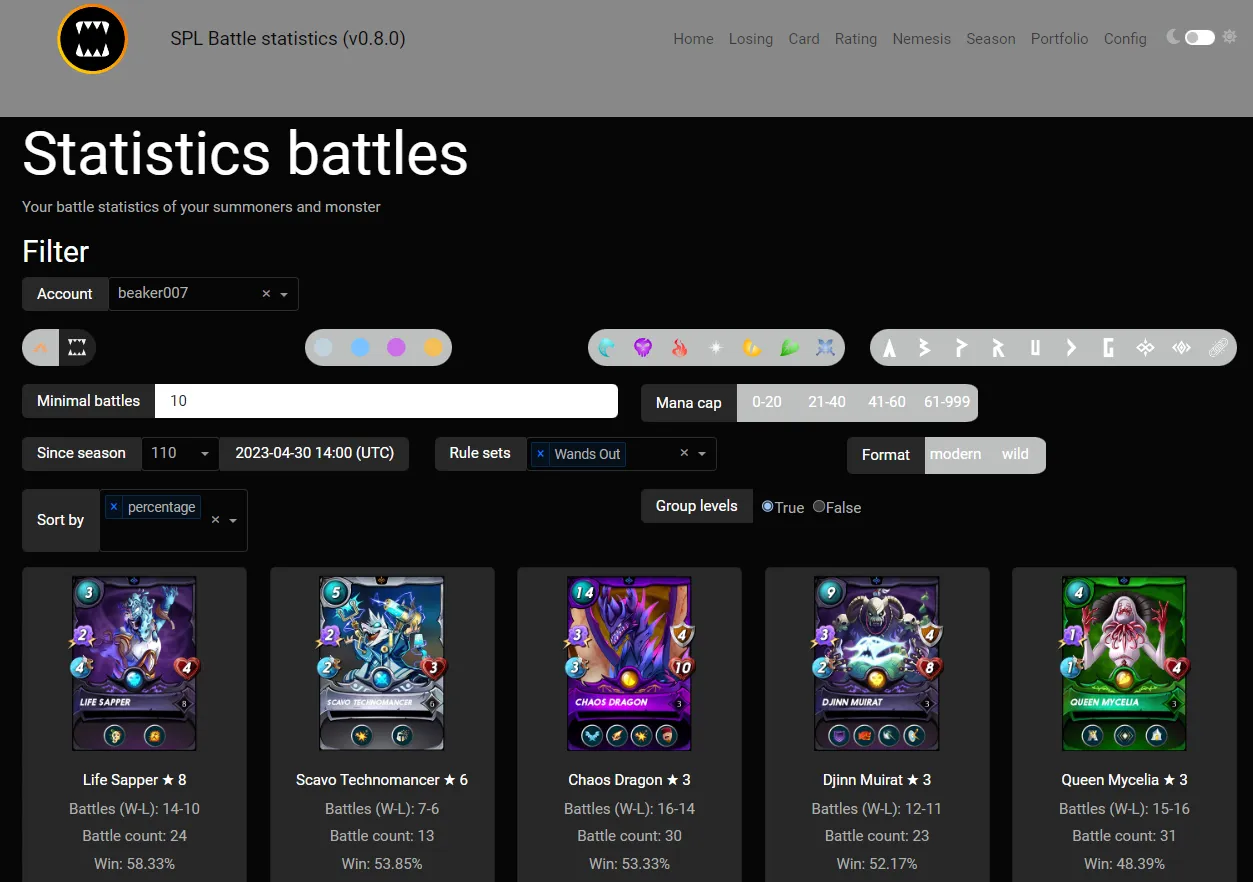Filter by Water element icon
This screenshot has height=882, width=1253.
tap(606, 347)
